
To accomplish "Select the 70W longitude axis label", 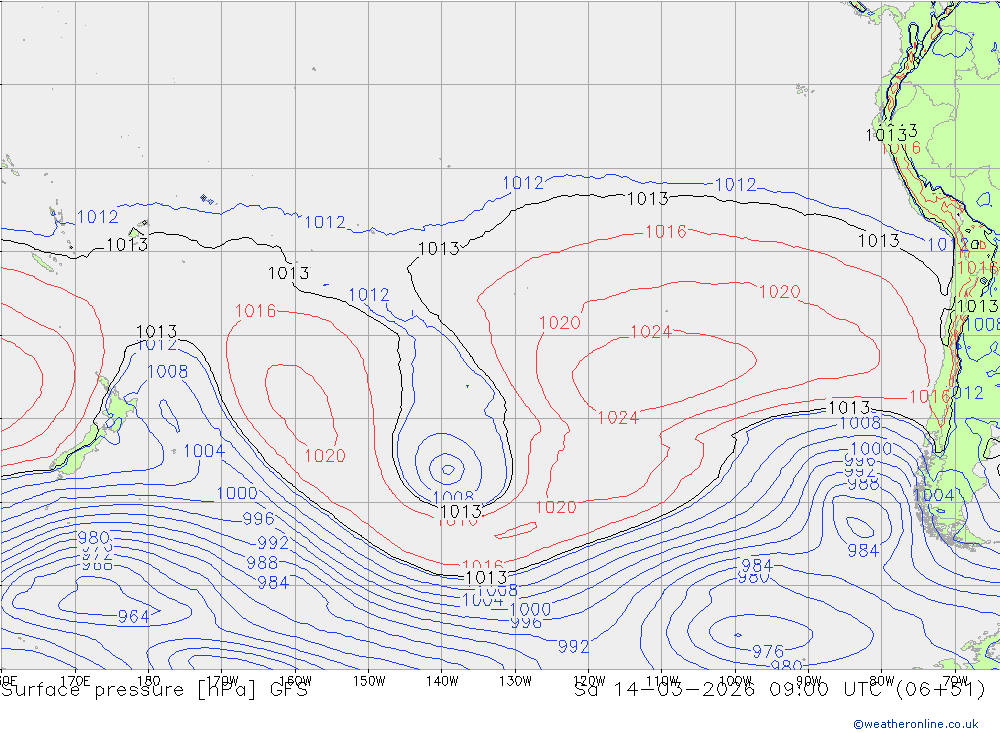I will (x=955, y=681).
